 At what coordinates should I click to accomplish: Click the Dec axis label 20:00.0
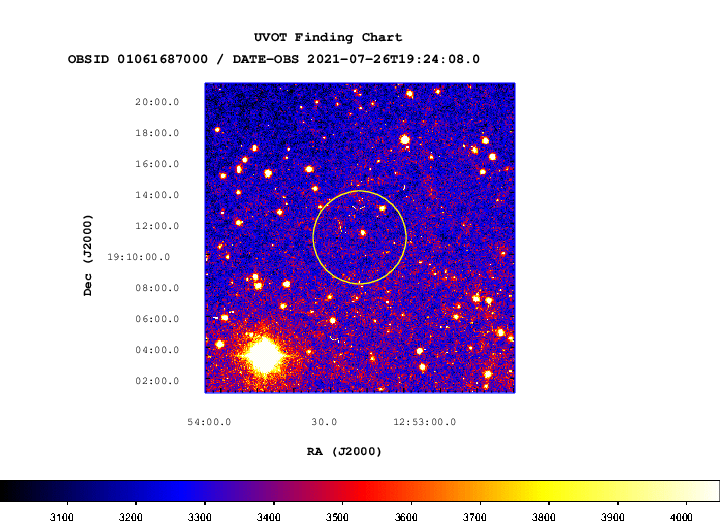click(157, 102)
